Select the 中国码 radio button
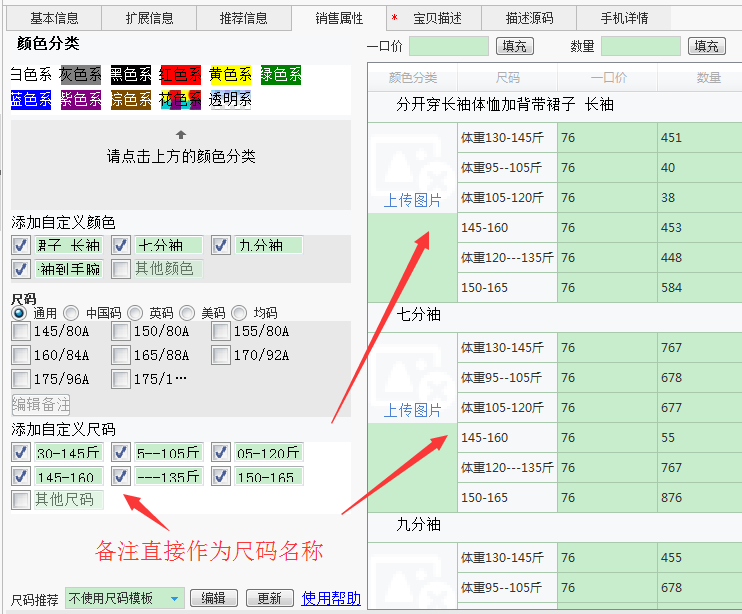742x614 pixels. pyautogui.click(x=70, y=313)
